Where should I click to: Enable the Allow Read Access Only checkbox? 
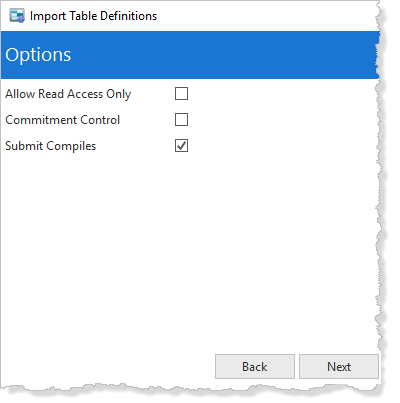[x=181, y=94]
